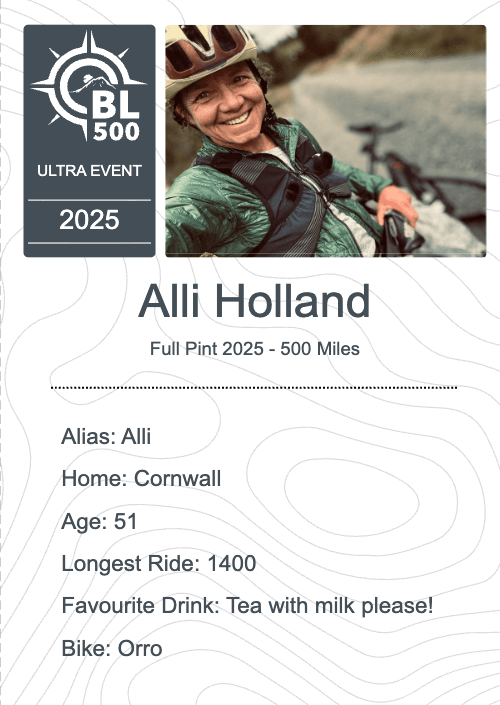Click the dotted divider line under the subtitle
Screen dimensions: 500x705
pyautogui.click(x=254, y=387)
